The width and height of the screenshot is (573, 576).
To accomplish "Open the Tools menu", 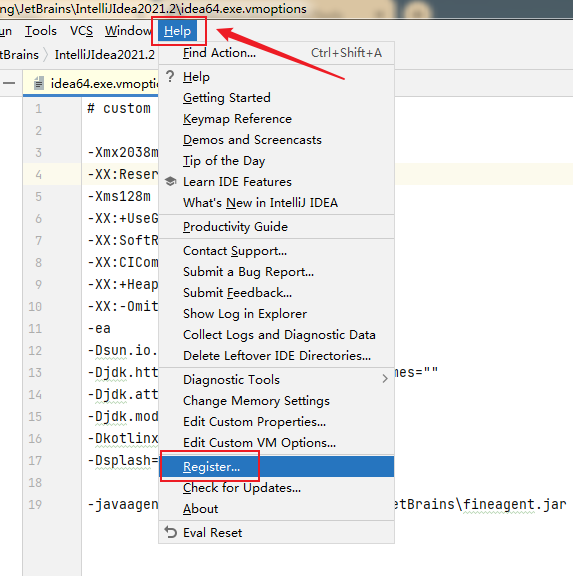I will pos(41,31).
